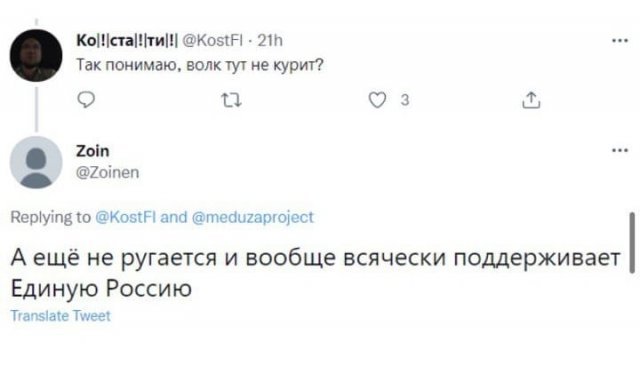Click Zoin's reply text about Единую Россию
Screen dimensions: 640x366
point(316,273)
